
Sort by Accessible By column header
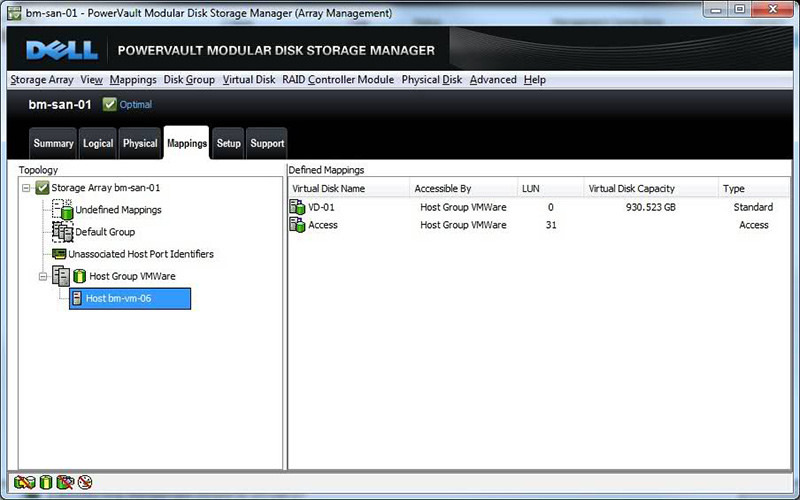pyautogui.click(x=463, y=188)
